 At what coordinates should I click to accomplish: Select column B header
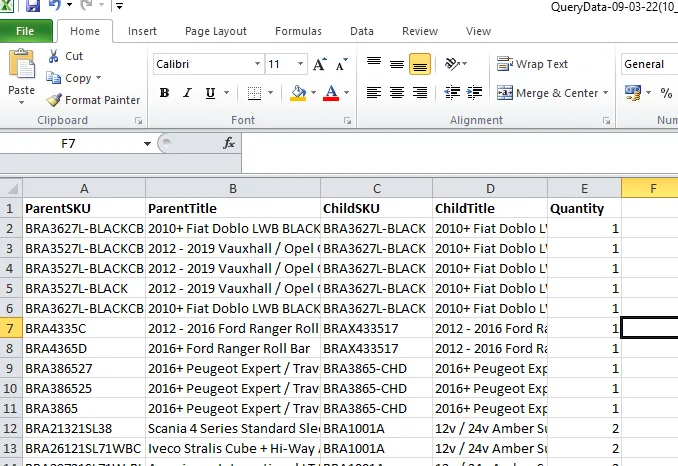(233, 188)
